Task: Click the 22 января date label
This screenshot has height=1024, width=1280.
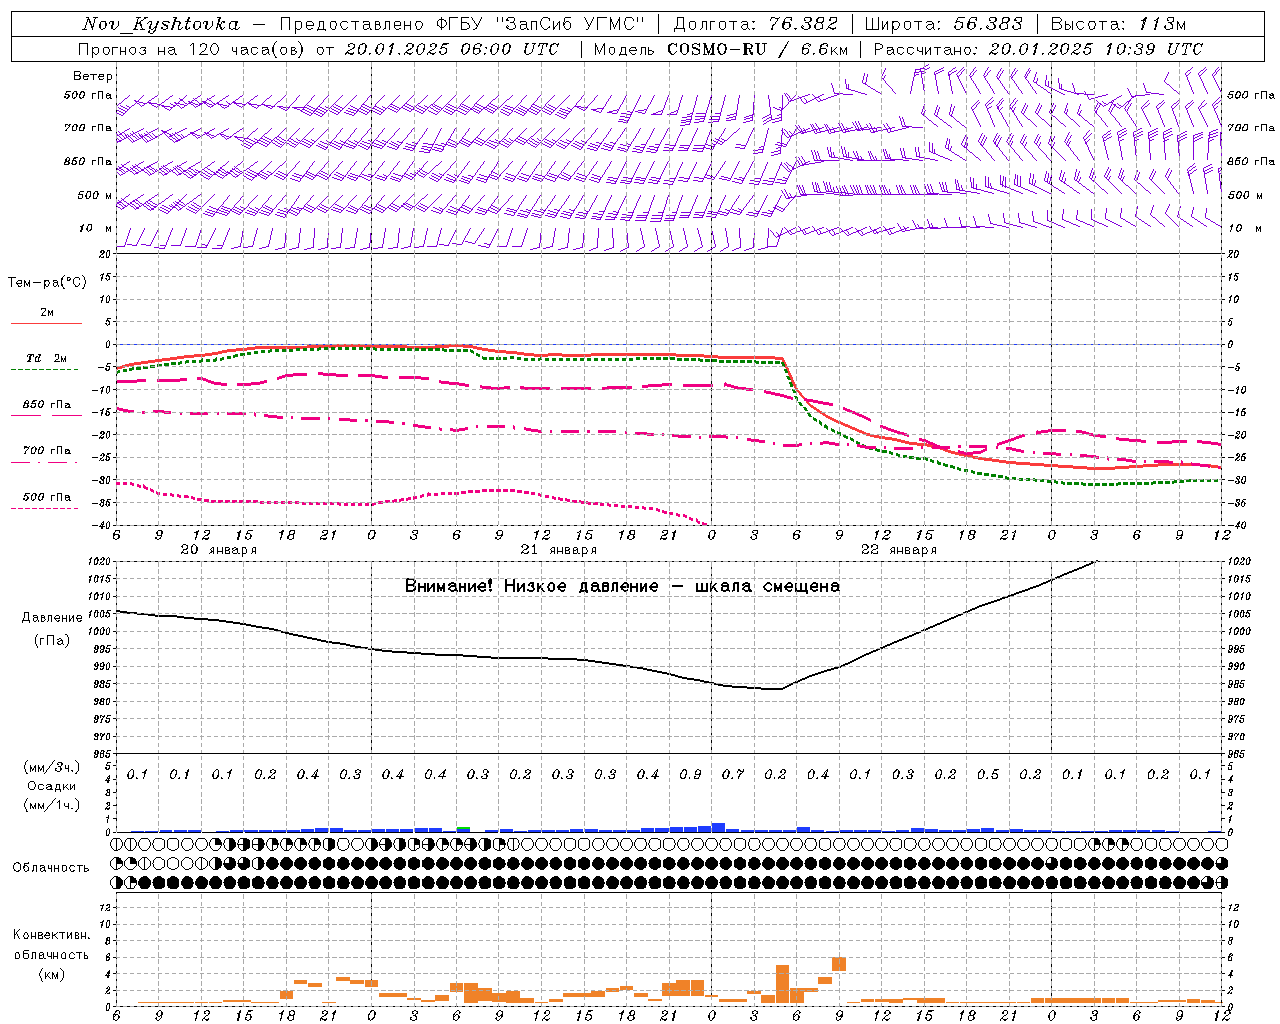Action: point(898,550)
